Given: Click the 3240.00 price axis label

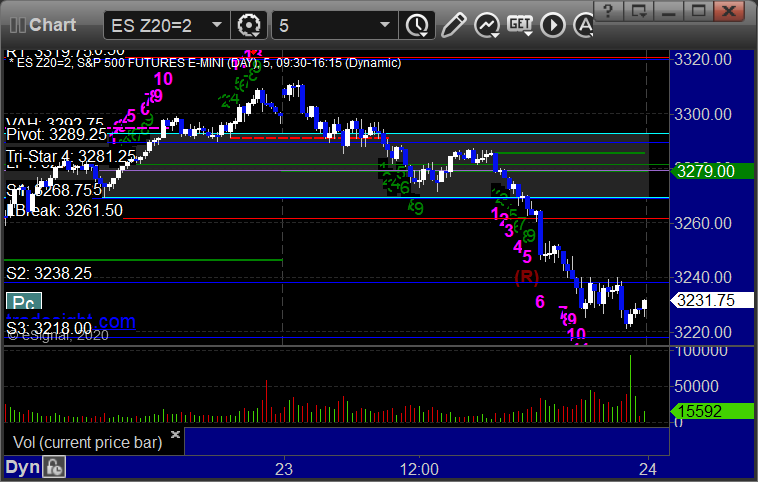Looking at the screenshot, I should click(x=703, y=278).
